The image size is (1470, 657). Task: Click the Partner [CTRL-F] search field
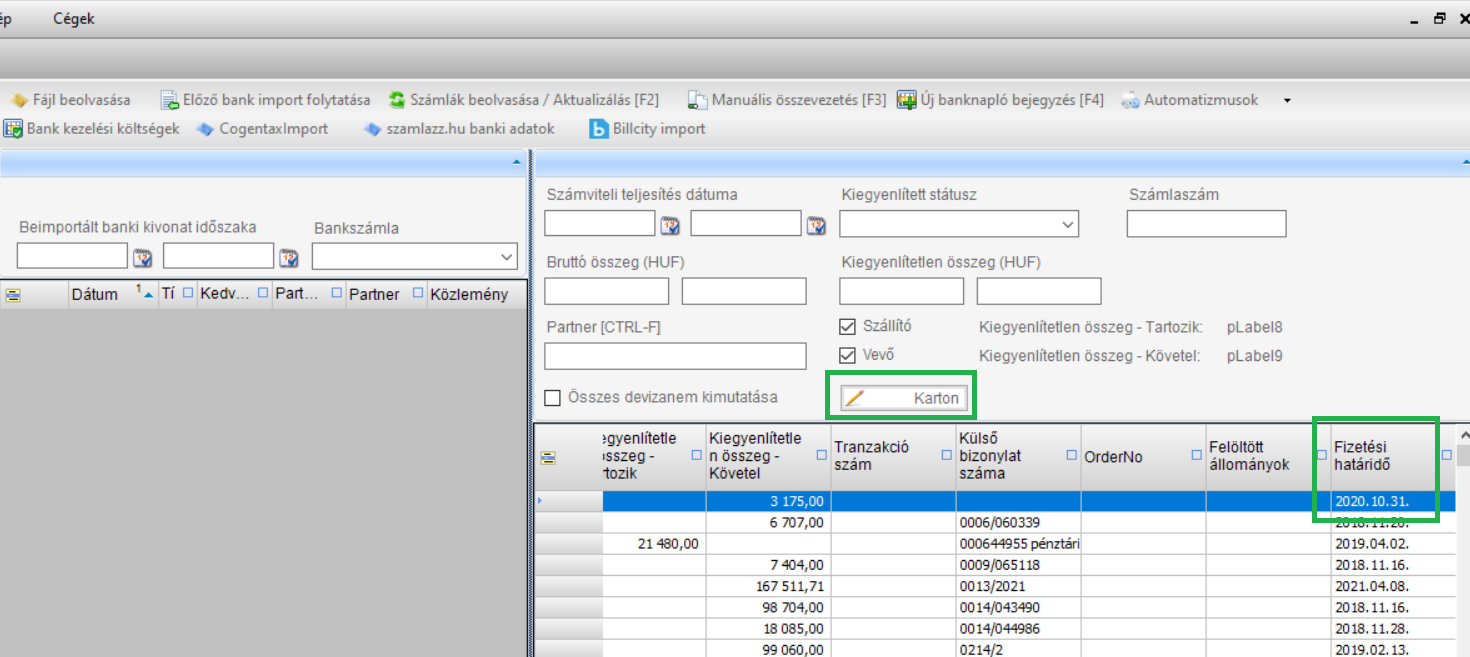pyautogui.click(x=675, y=356)
